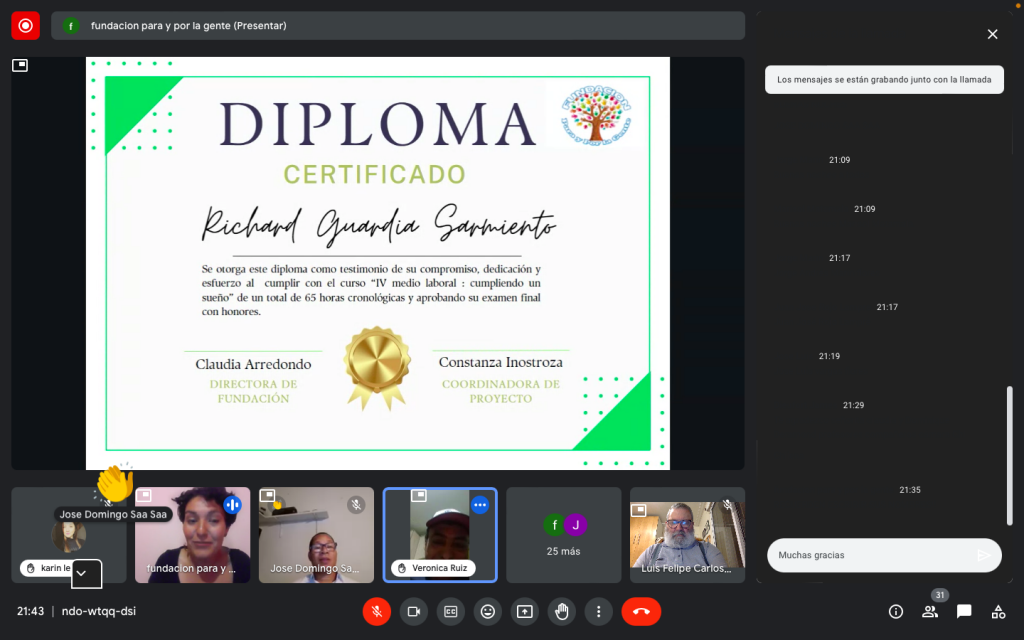
Task: Open the emoji reactions picker
Action: pyautogui.click(x=487, y=611)
